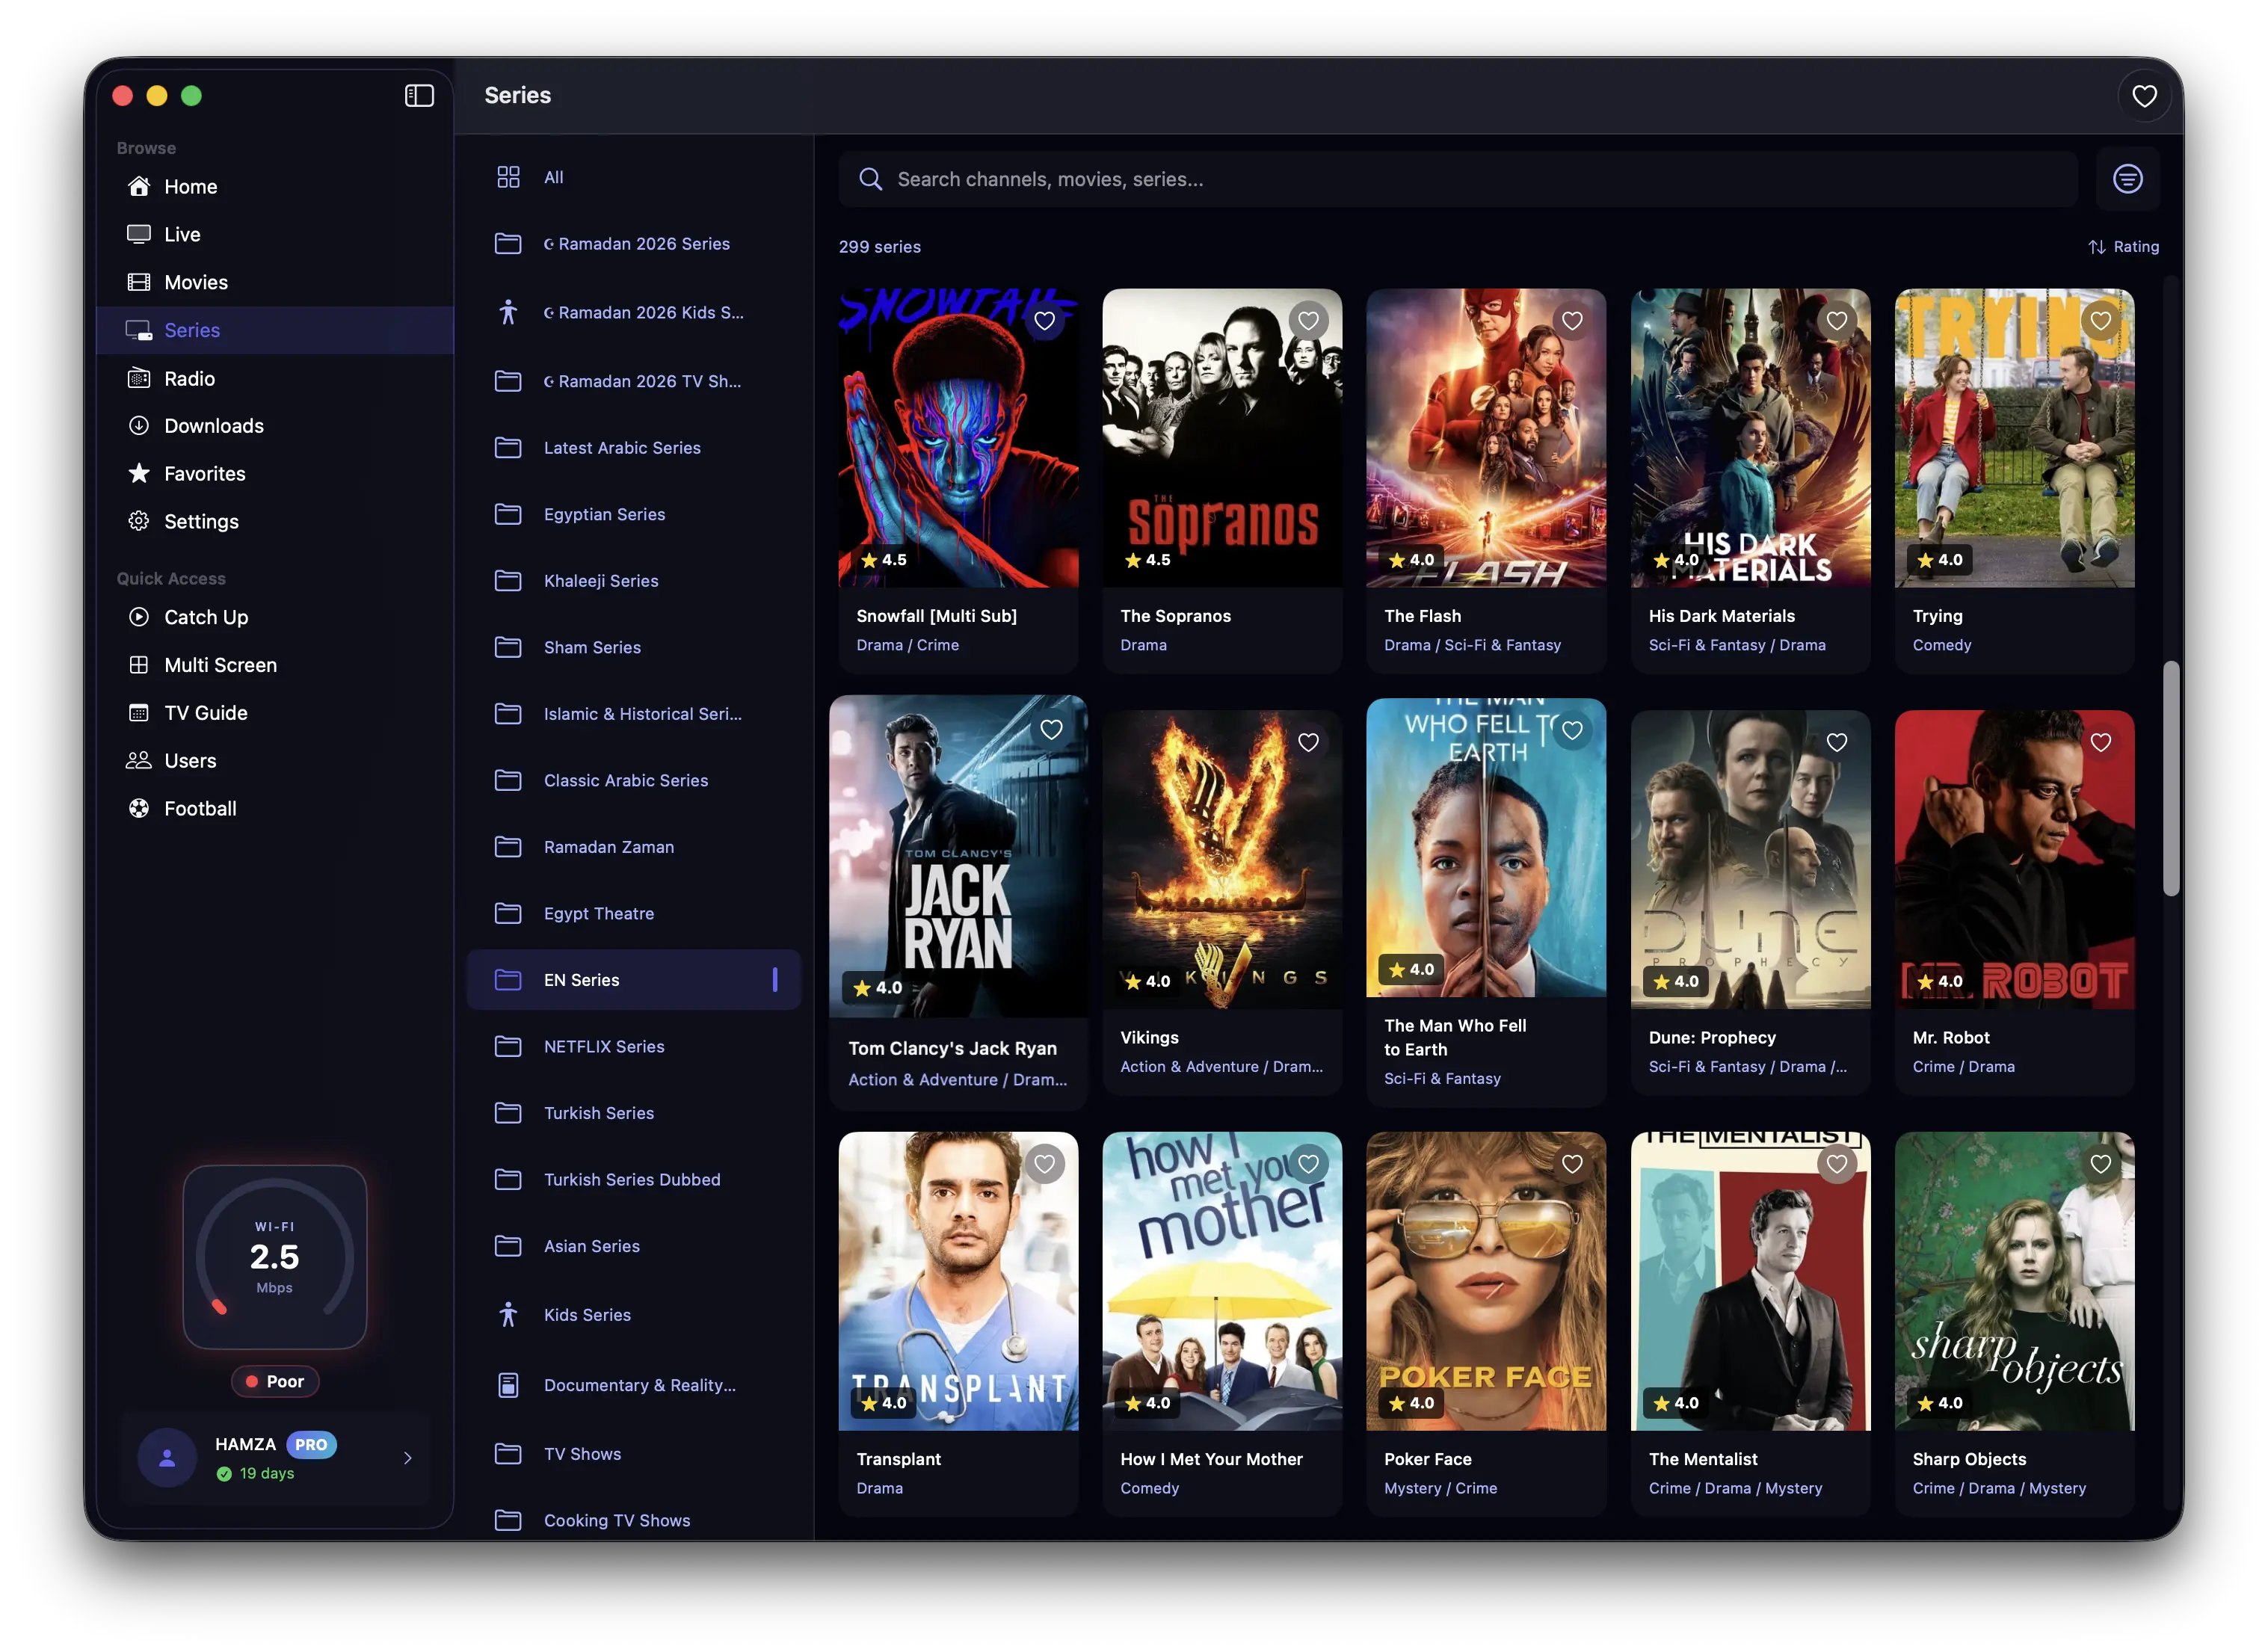Open the filter options icon beside search
This screenshot has height=1652, width=2268.
click(x=2127, y=179)
